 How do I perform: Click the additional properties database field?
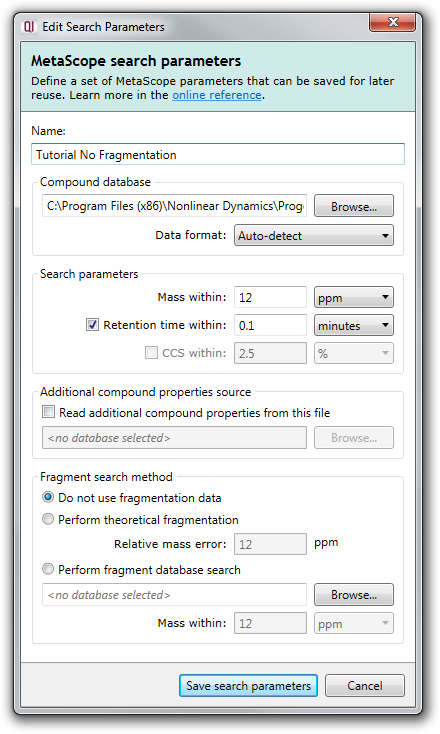(174, 438)
